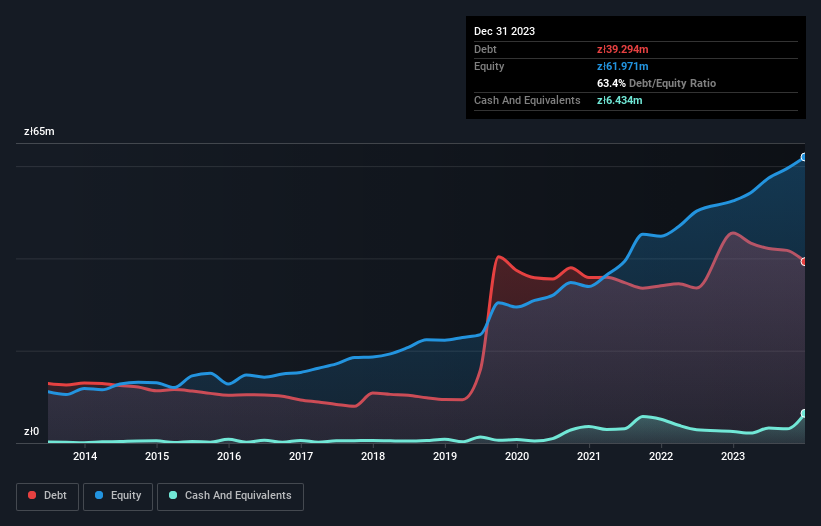Click the 2018 x-axis label
The image size is (821, 526).
pos(373,456)
